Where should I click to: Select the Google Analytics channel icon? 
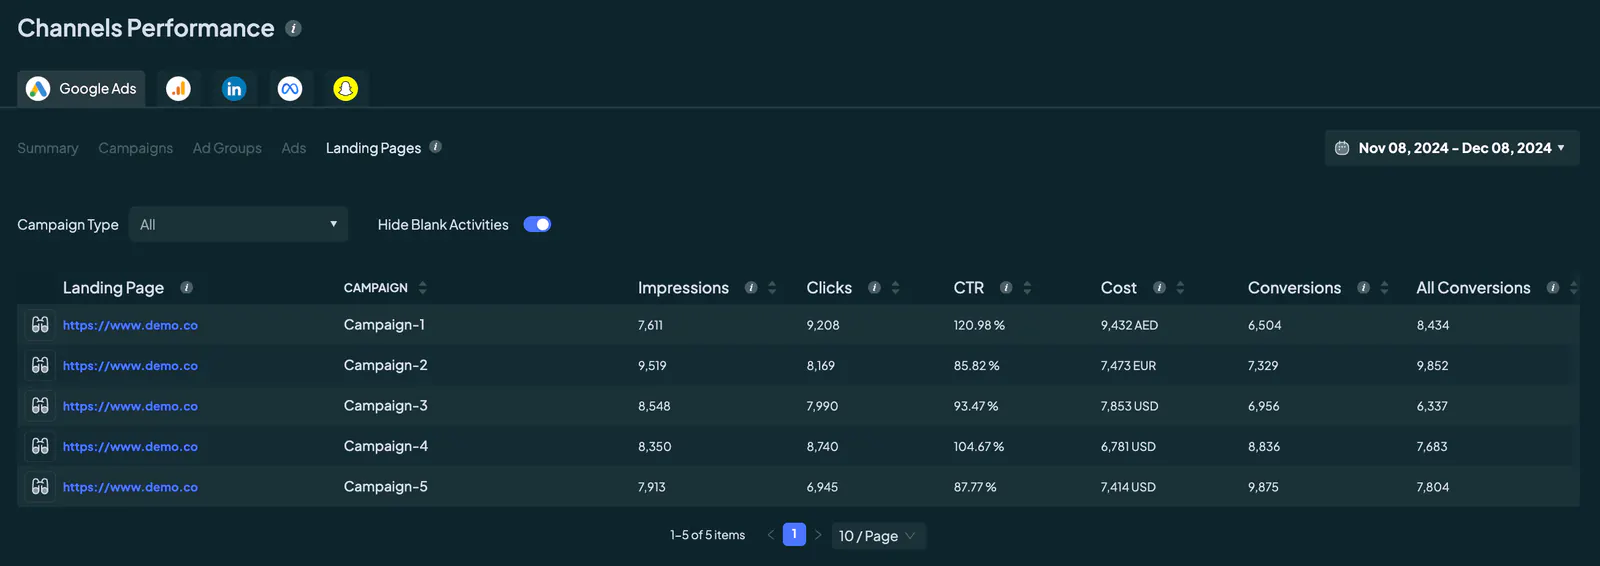pos(178,88)
